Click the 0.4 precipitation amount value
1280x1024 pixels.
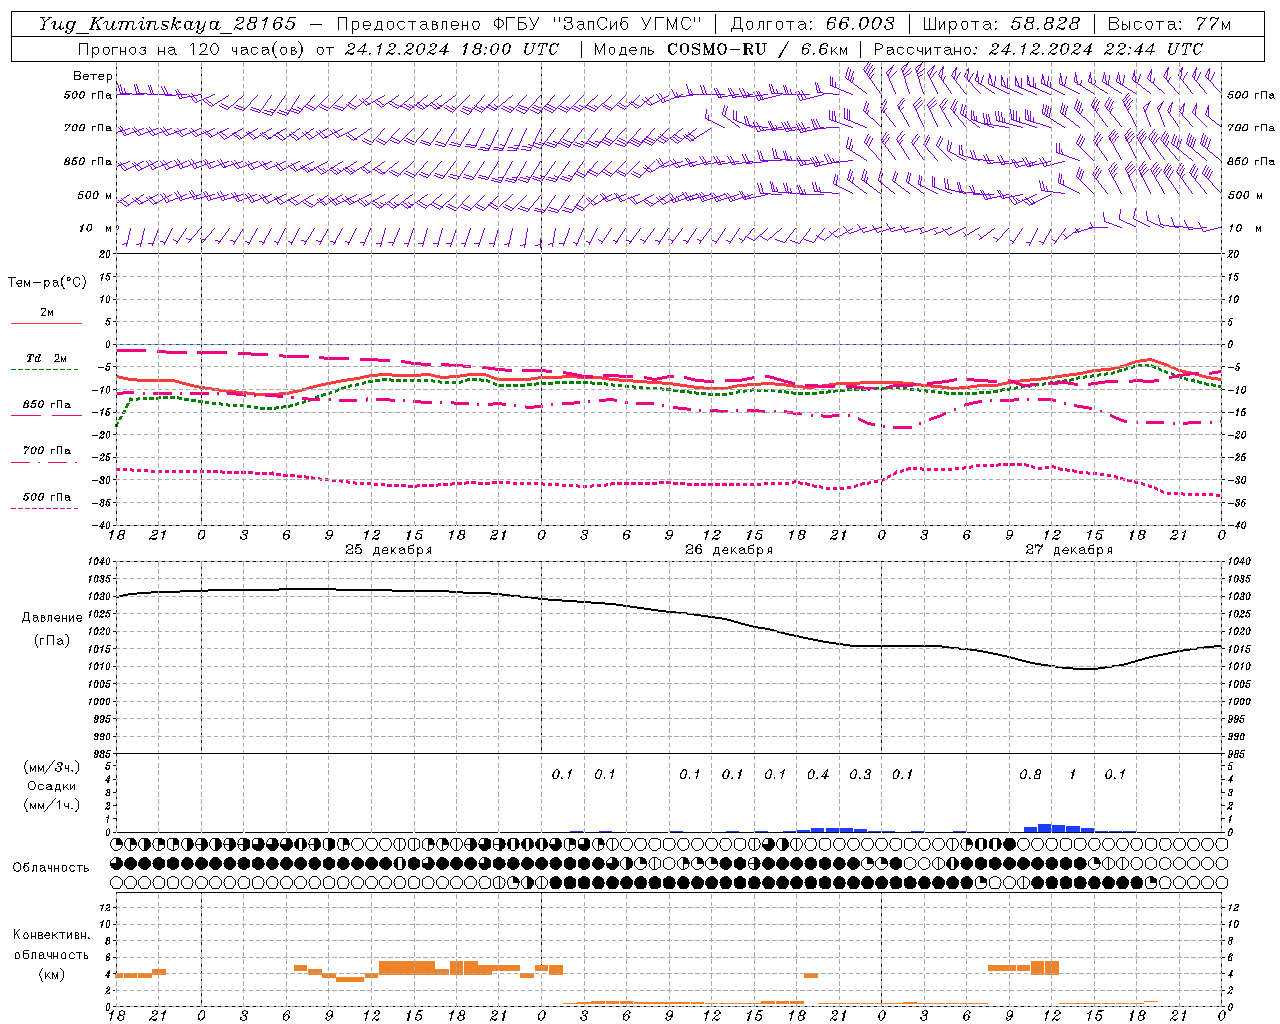point(818,774)
